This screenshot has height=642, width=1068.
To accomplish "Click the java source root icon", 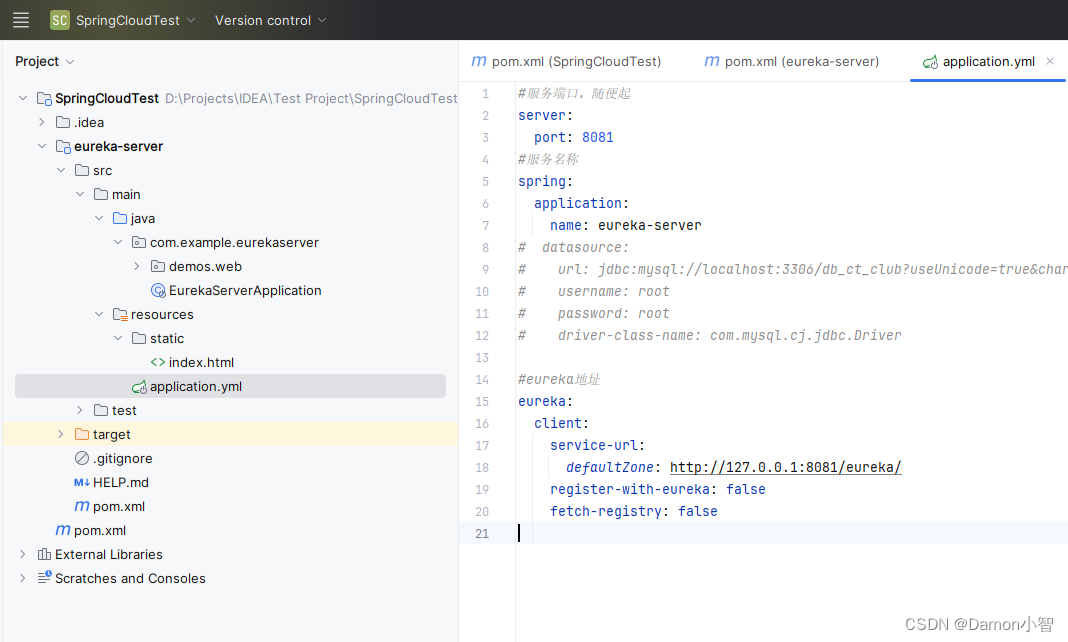I will coord(120,218).
